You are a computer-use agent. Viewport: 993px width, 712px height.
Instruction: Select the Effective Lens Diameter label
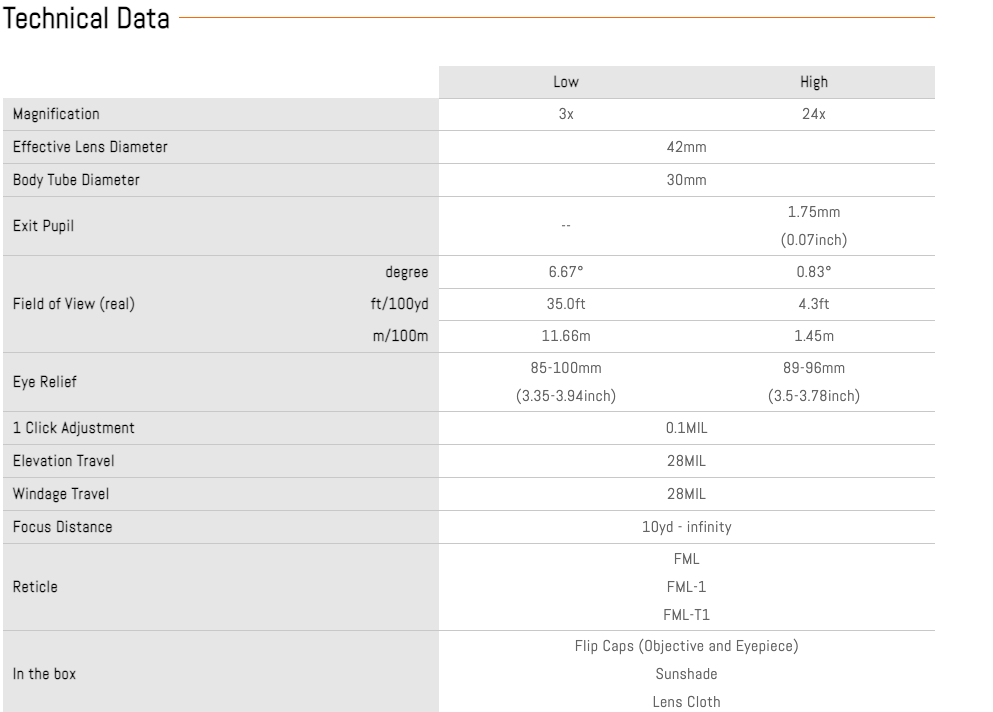[90, 148]
